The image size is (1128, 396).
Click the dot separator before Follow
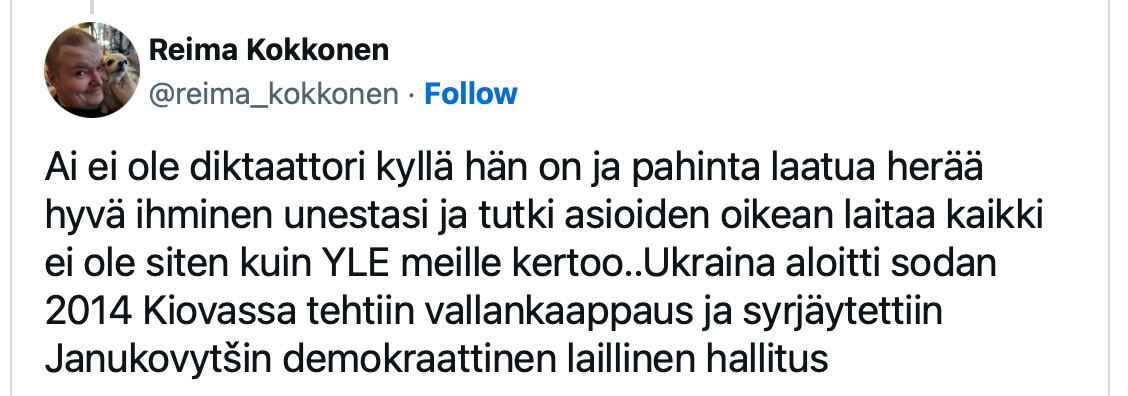(411, 95)
